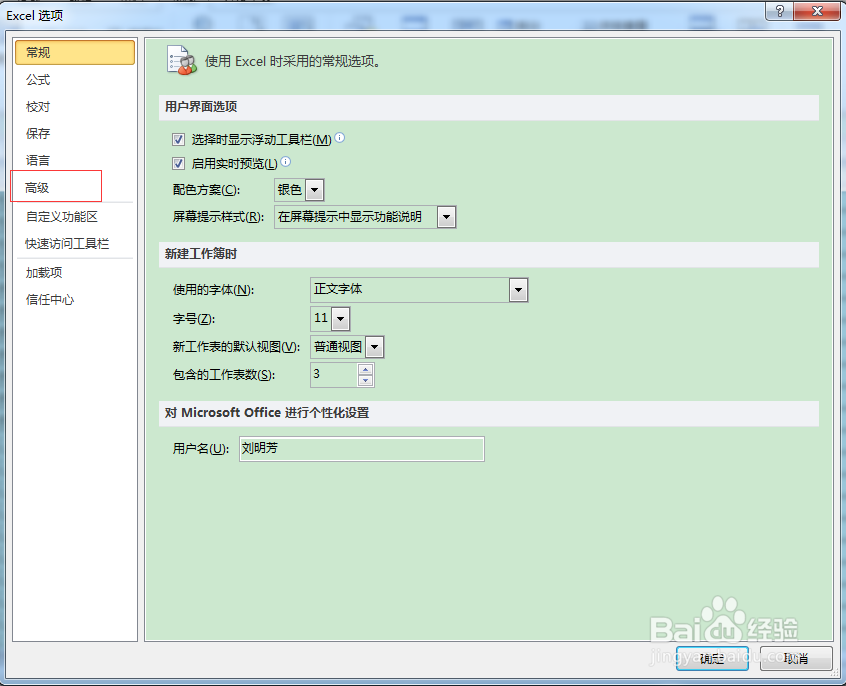846x686 pixels.
Task: Open the 屏幕提示样式 dropdown
Action: (x=446, y=217)
